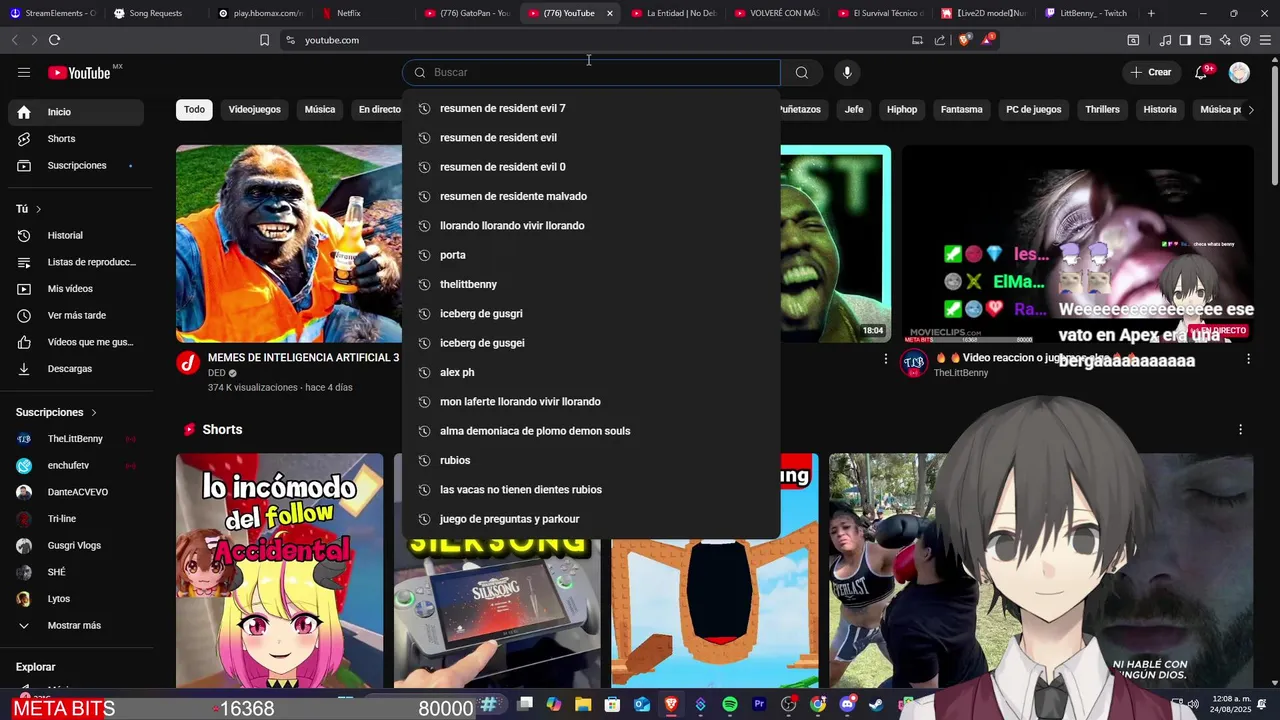The width and height of the screenshot is (1280, 720).
Task: Open Descargas in the sidebar
Action: pyautogui.click(x=76, y=369)
